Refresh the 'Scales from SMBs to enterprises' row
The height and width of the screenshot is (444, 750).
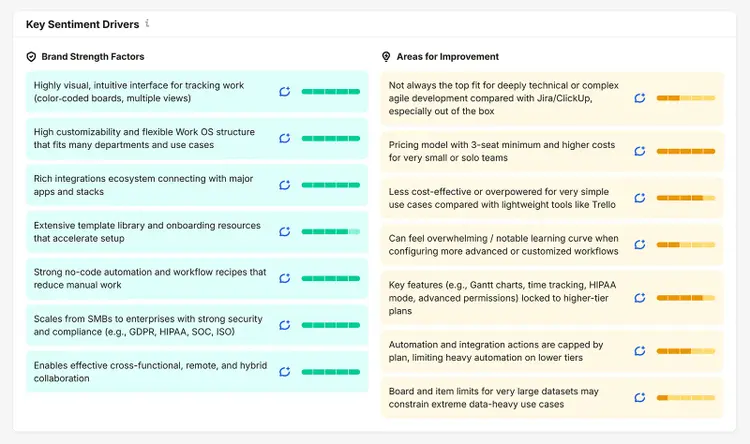[285, 325]
